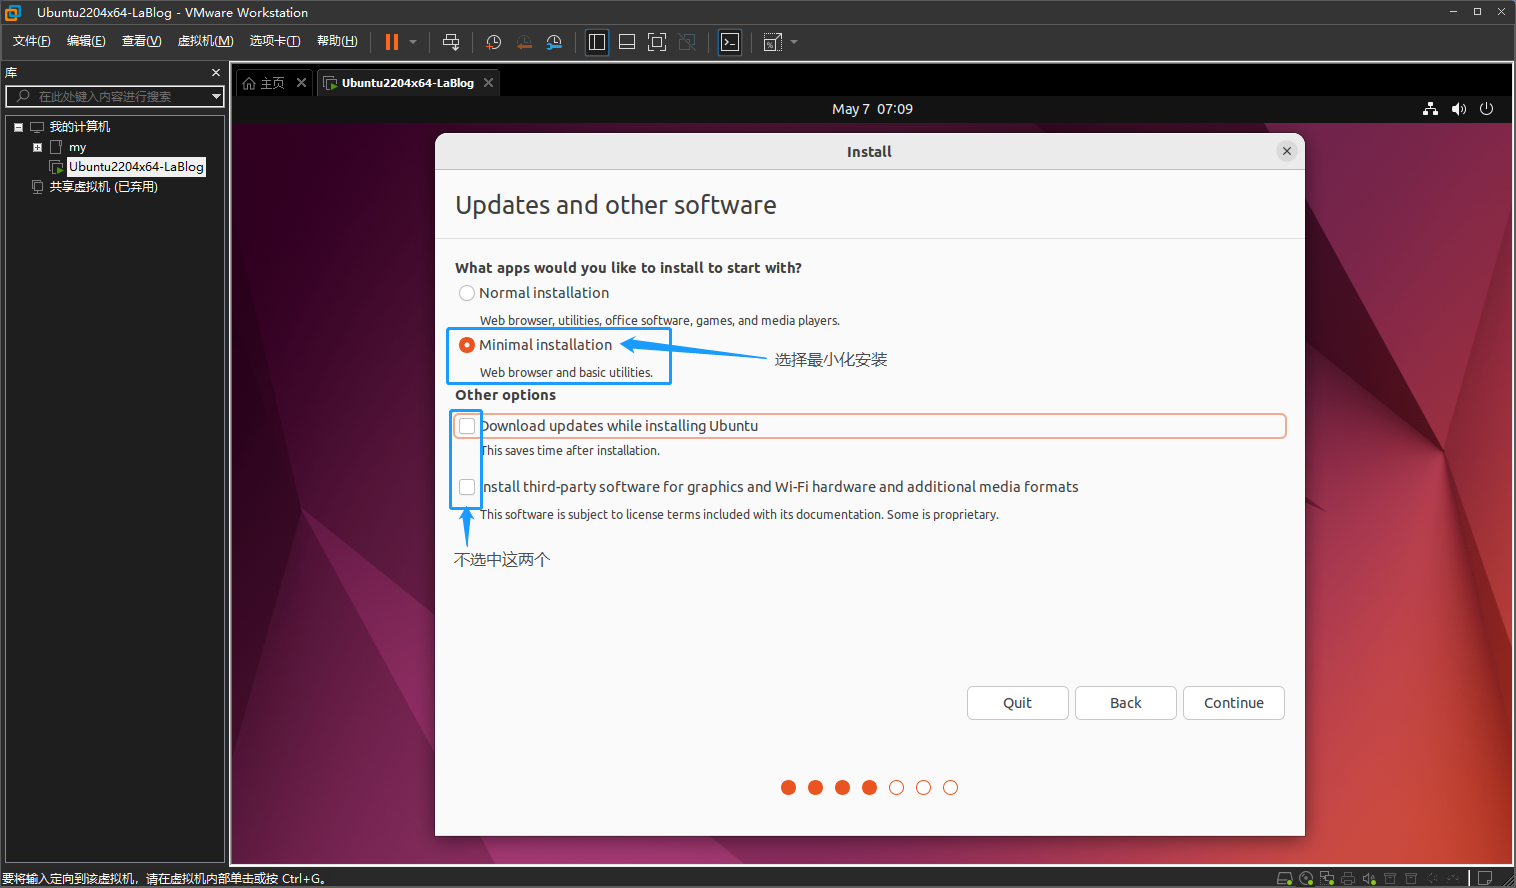
Task: Open the message log note icon
Action: [x=1485, y=879]
